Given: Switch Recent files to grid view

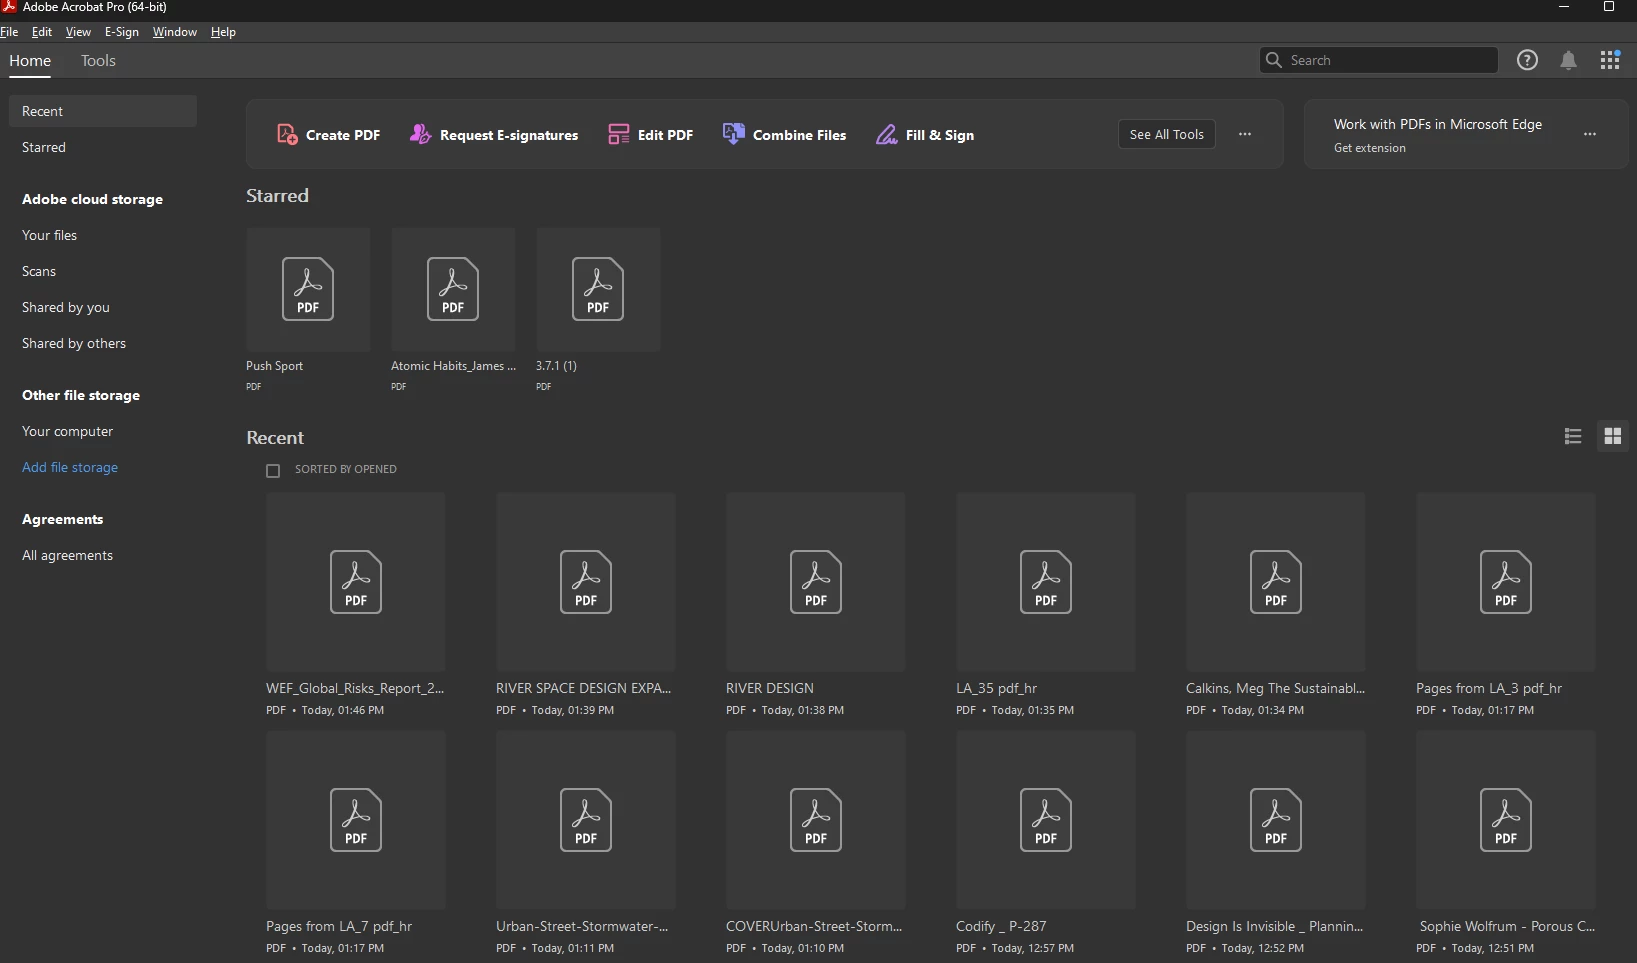Looking at the screenshot, I should coord(1612,436).
